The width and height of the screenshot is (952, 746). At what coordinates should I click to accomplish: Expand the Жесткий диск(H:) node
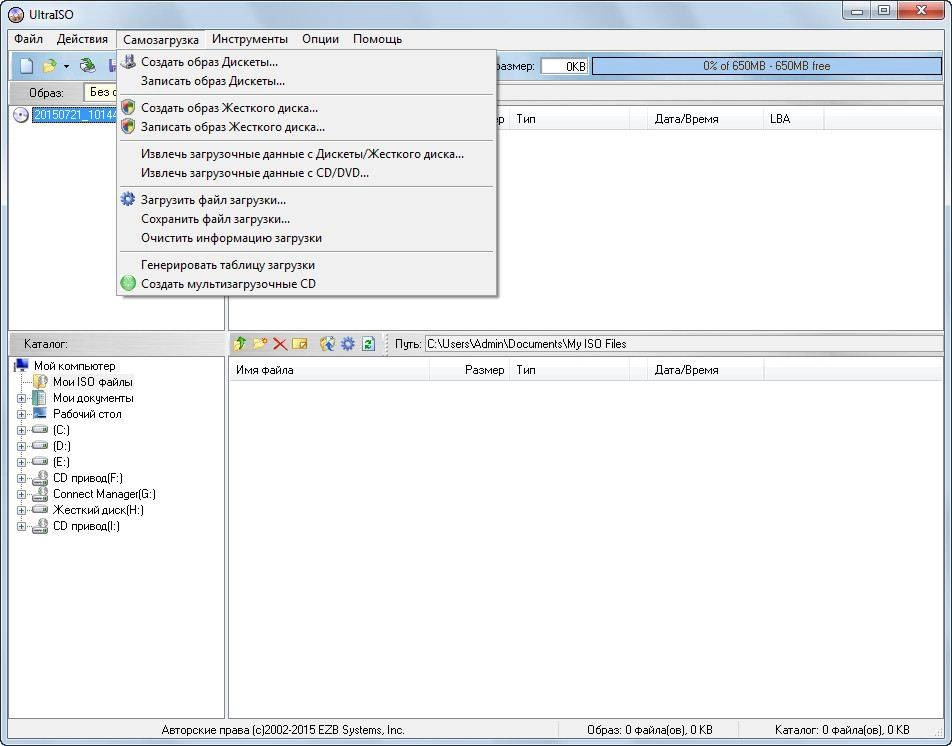tap(21, 510)
